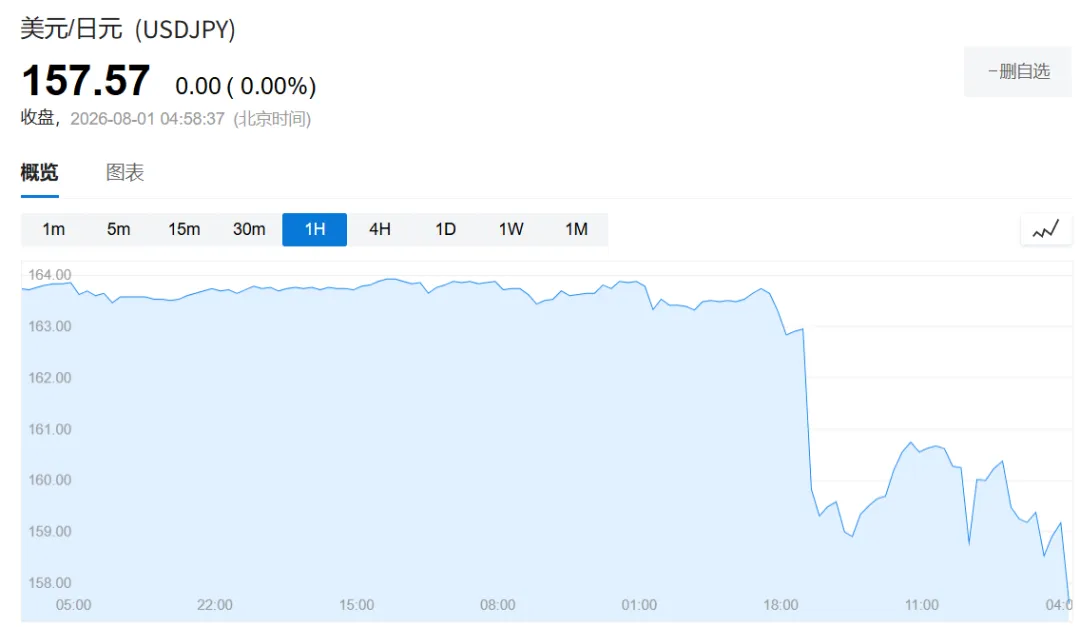1080x627 pixels.
Task: Open the 图表 chart tab
Action: point(125,172)
